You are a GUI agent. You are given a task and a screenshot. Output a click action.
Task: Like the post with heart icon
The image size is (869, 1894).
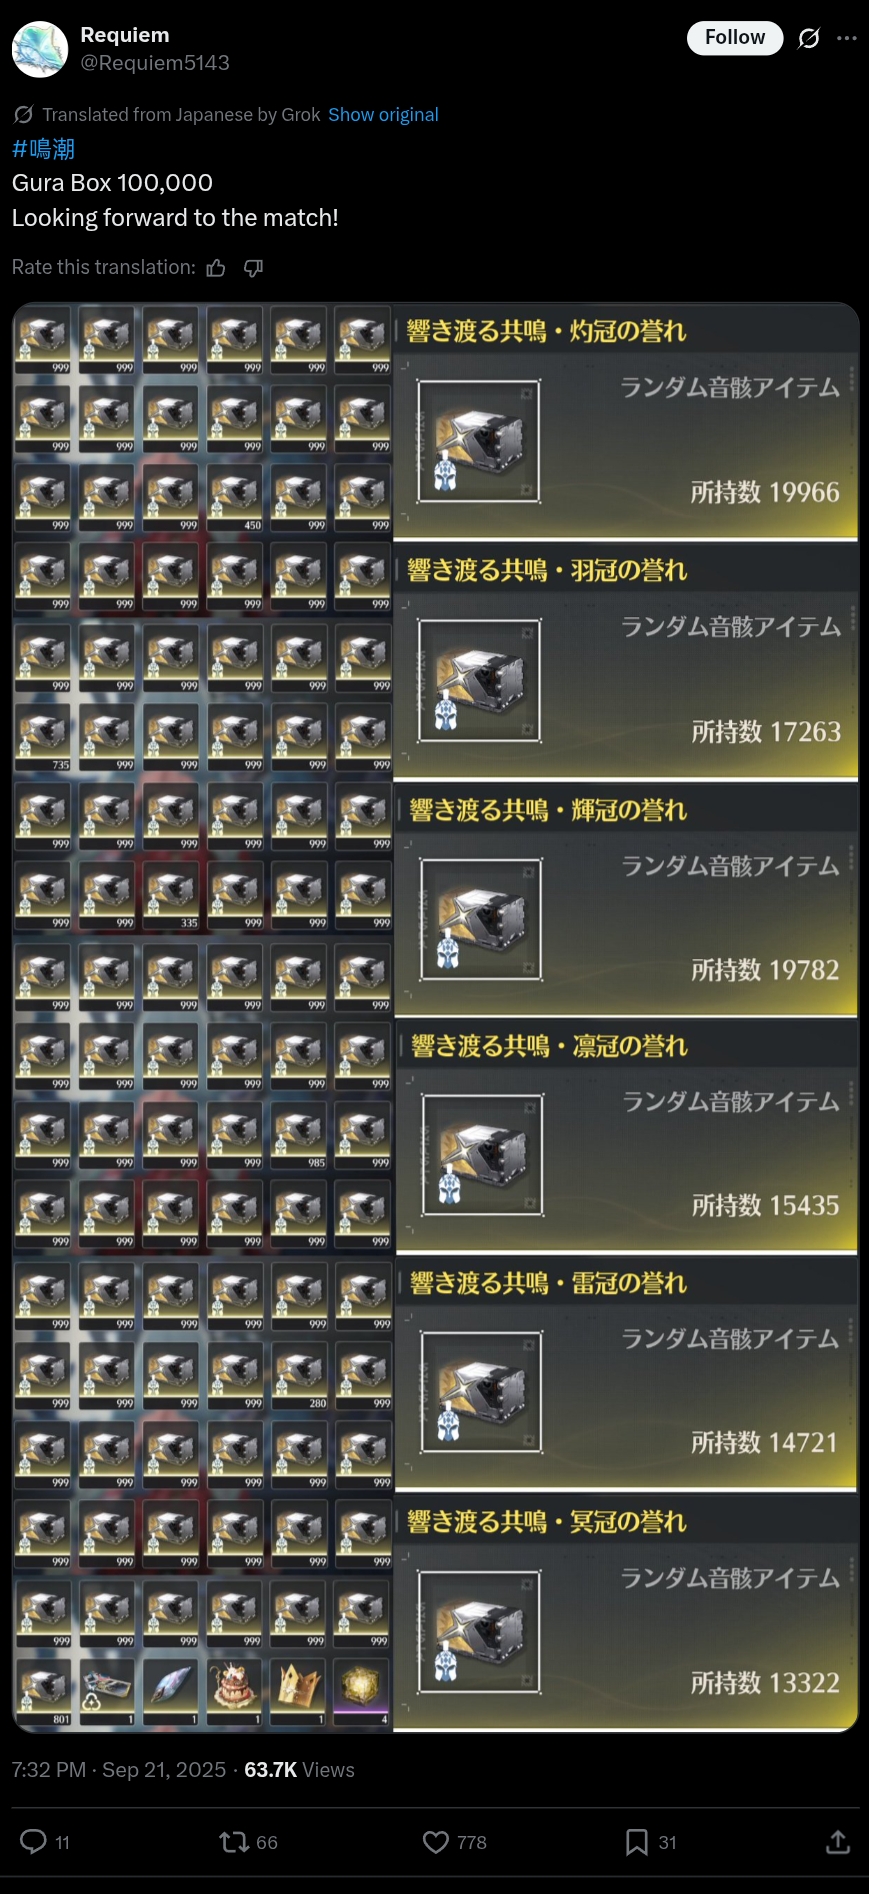point(436,1841)
